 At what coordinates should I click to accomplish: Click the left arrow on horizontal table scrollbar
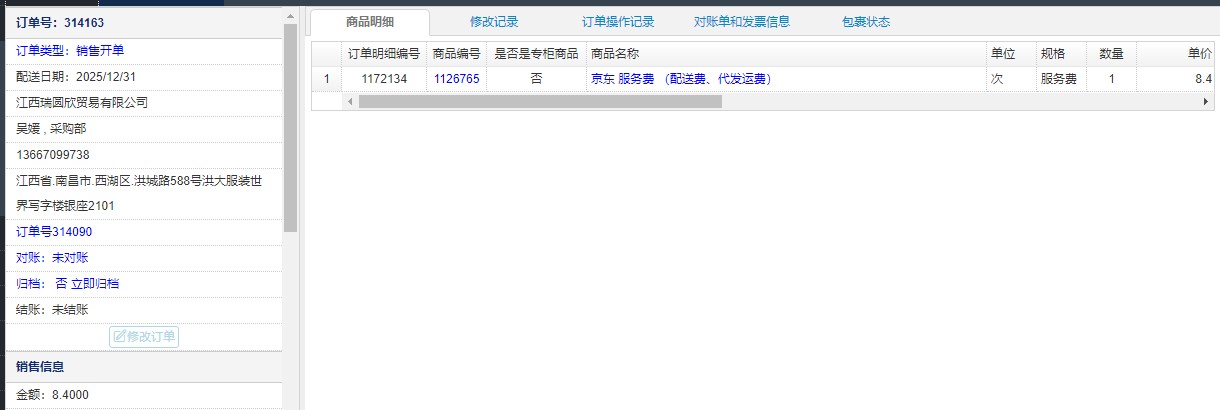point(350,101)
